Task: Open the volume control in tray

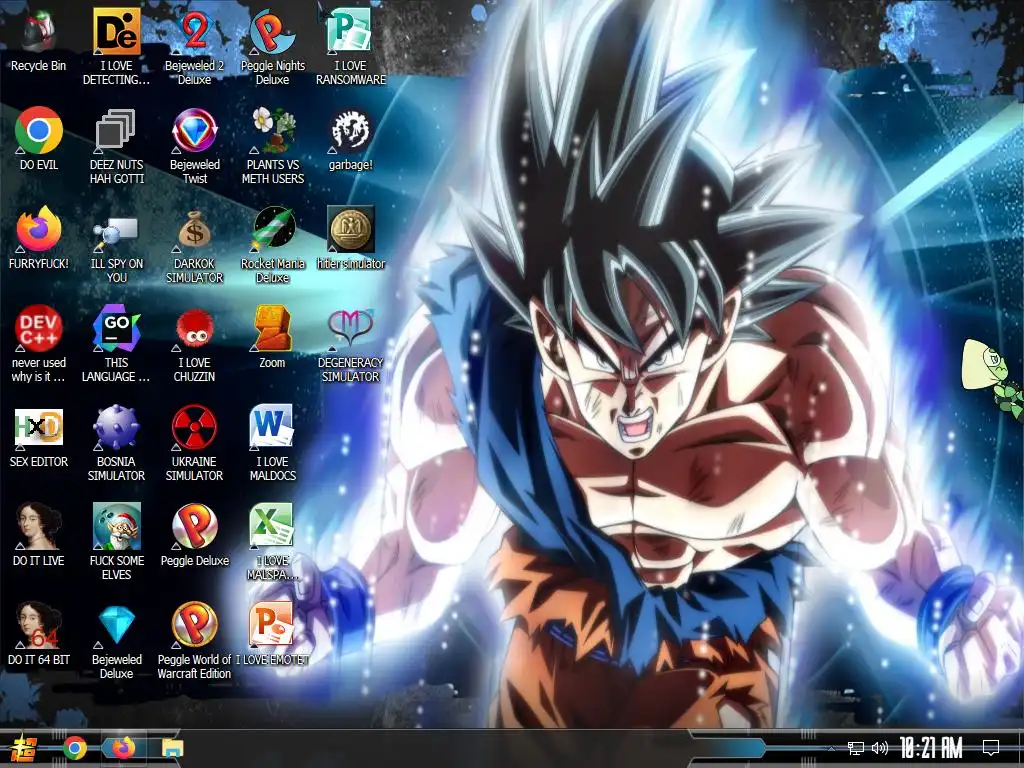Action: coord(880,748)
